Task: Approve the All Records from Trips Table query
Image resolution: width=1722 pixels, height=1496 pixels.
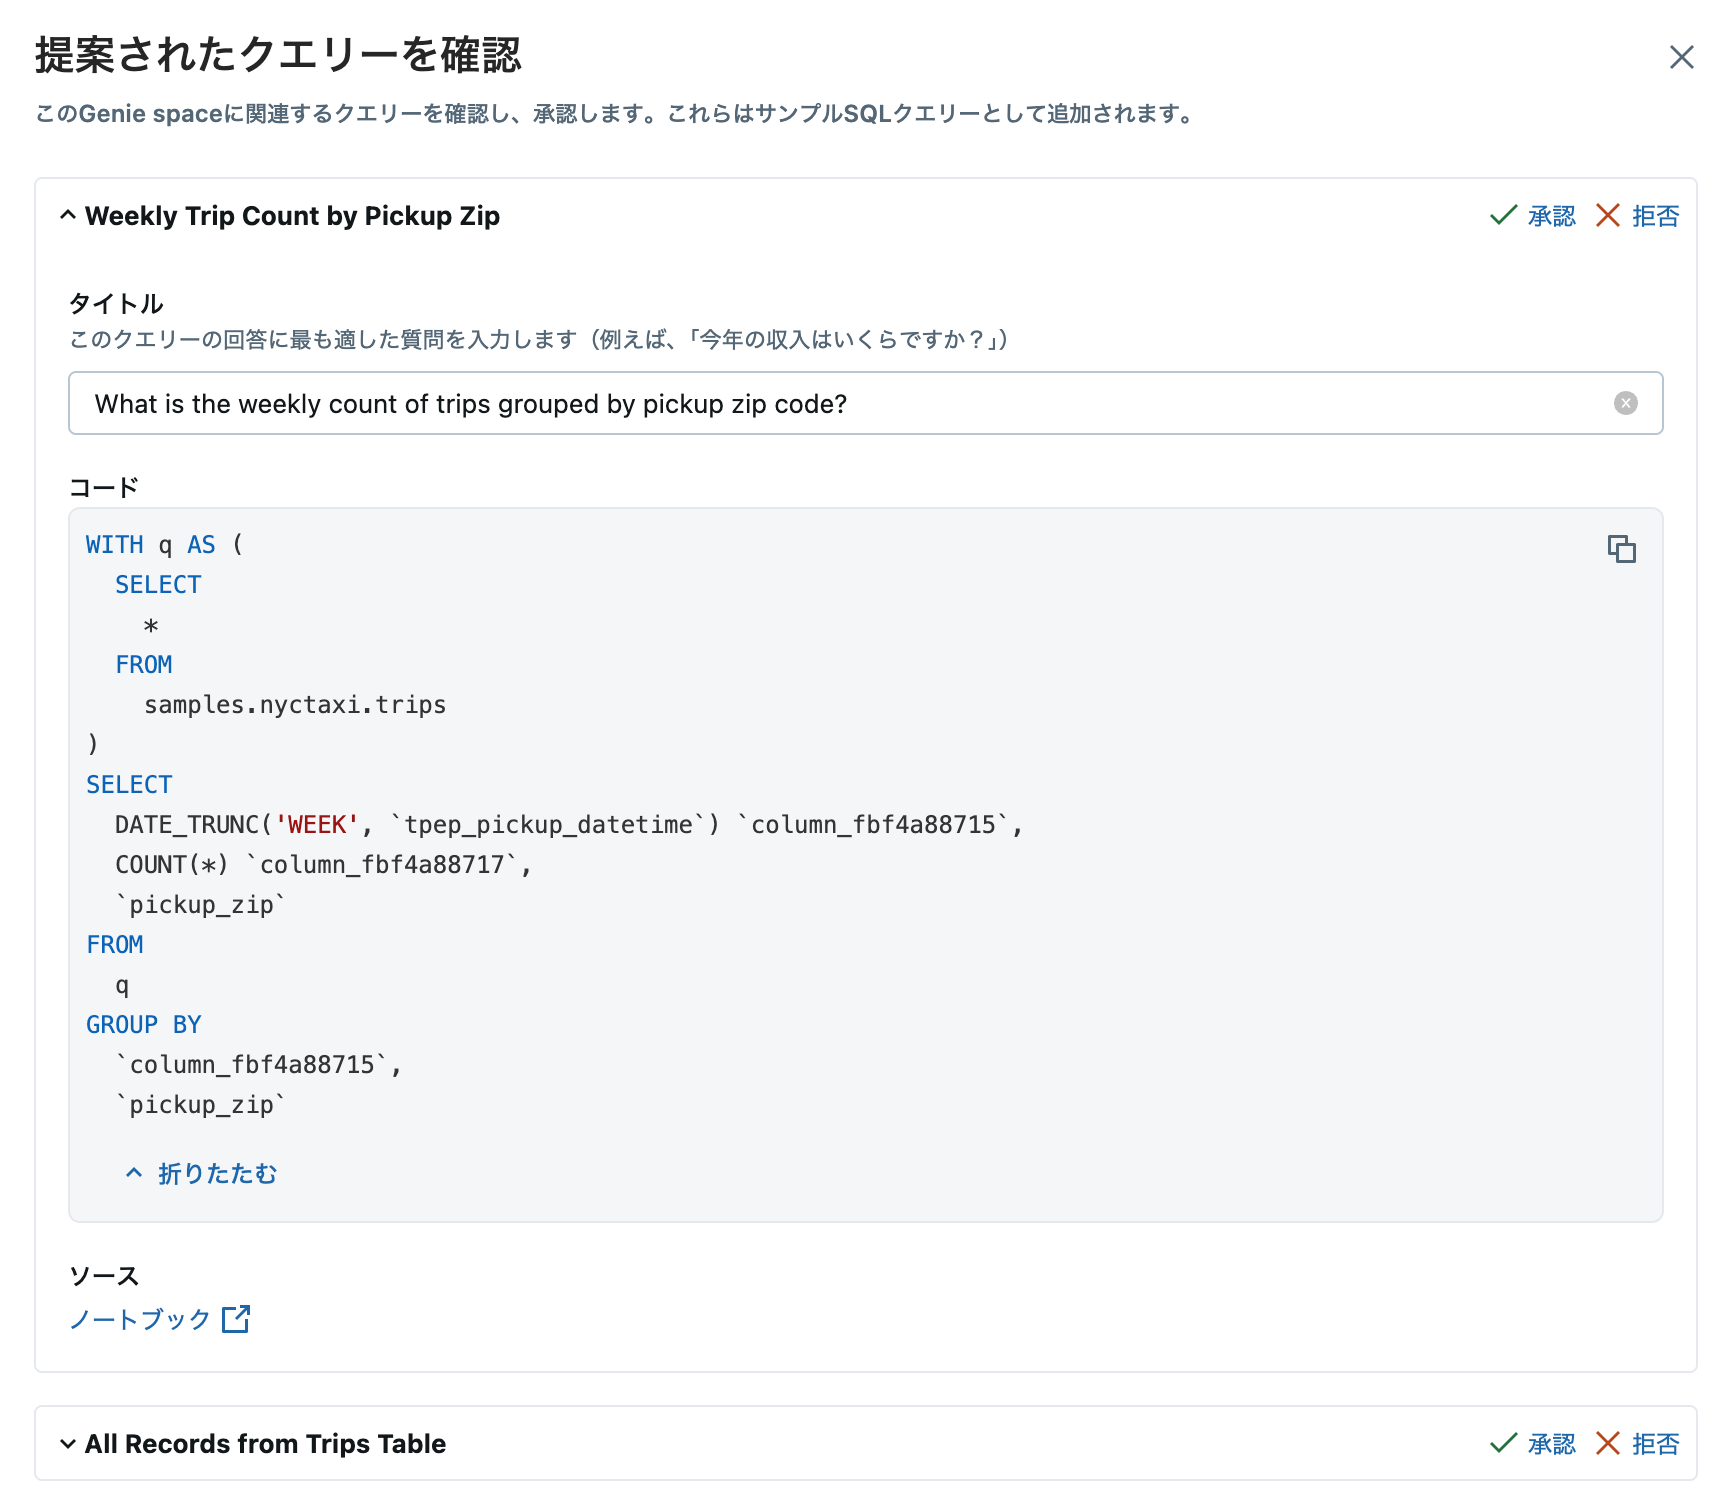Action: point(1548,1443)
